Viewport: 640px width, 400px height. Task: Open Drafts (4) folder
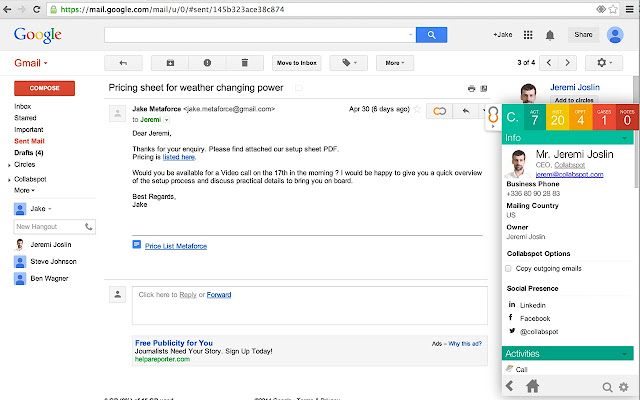29,153
